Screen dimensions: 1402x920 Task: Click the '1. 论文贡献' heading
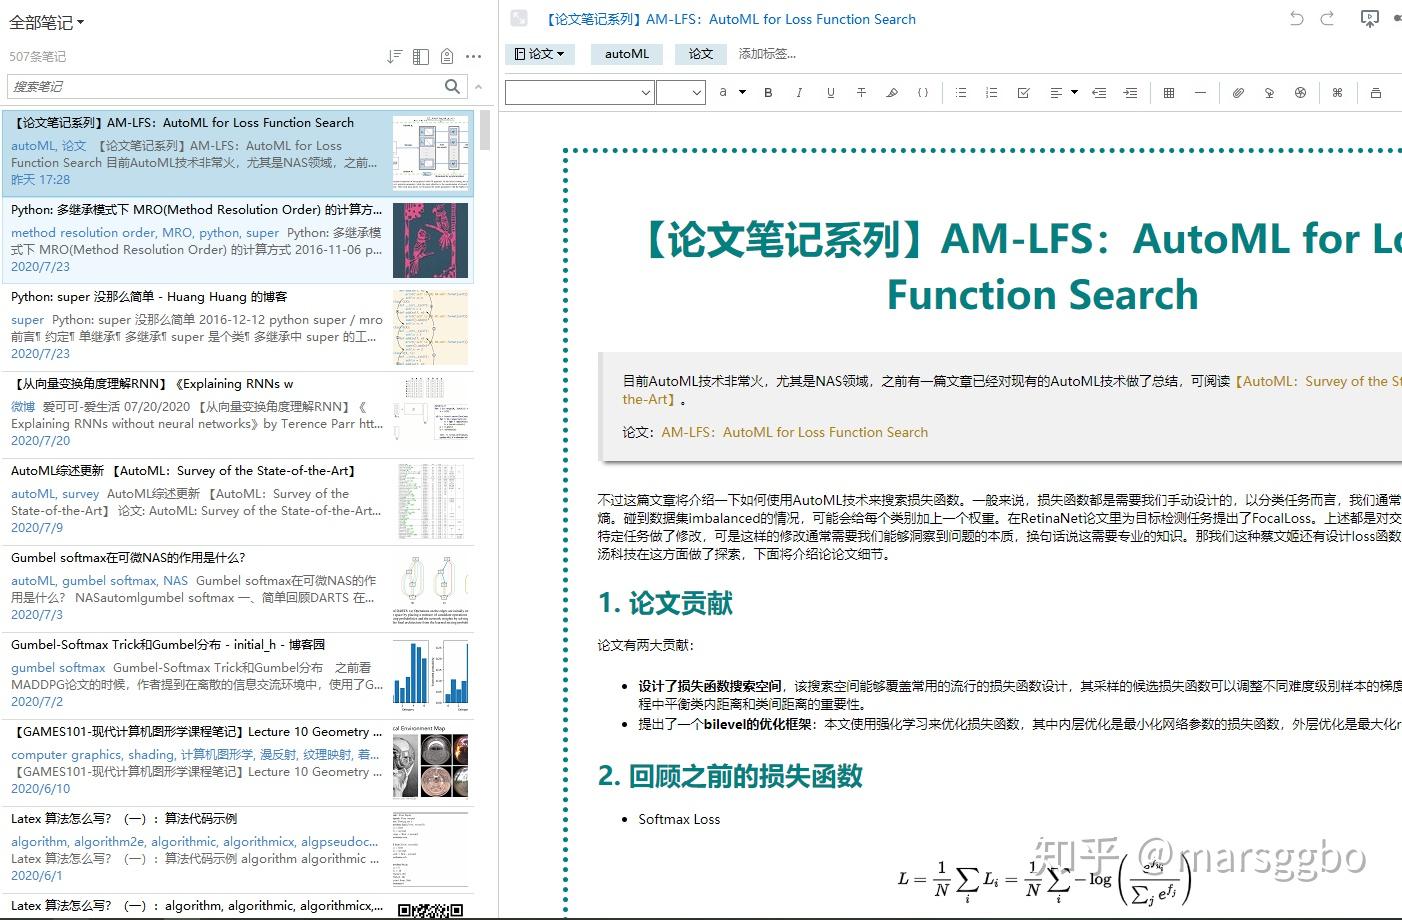[665, 603]
